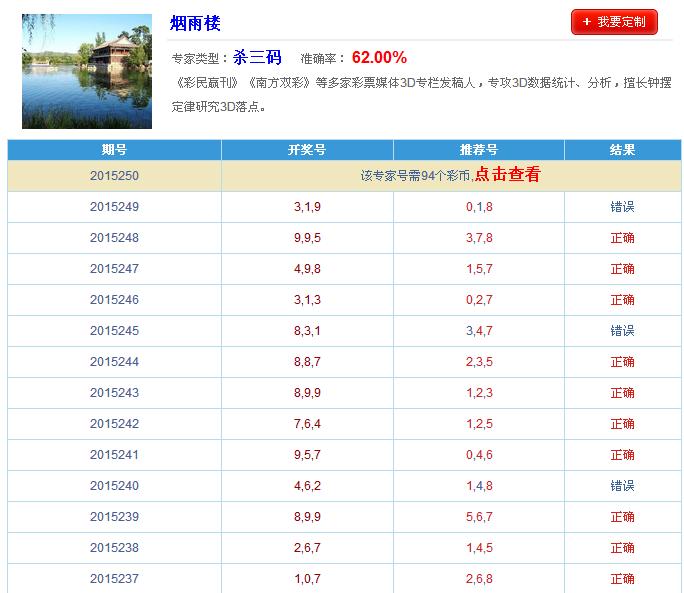Click winning number 3,1,9 in row 2015249
Screen dimensions: 684x593
pos(307,207)
